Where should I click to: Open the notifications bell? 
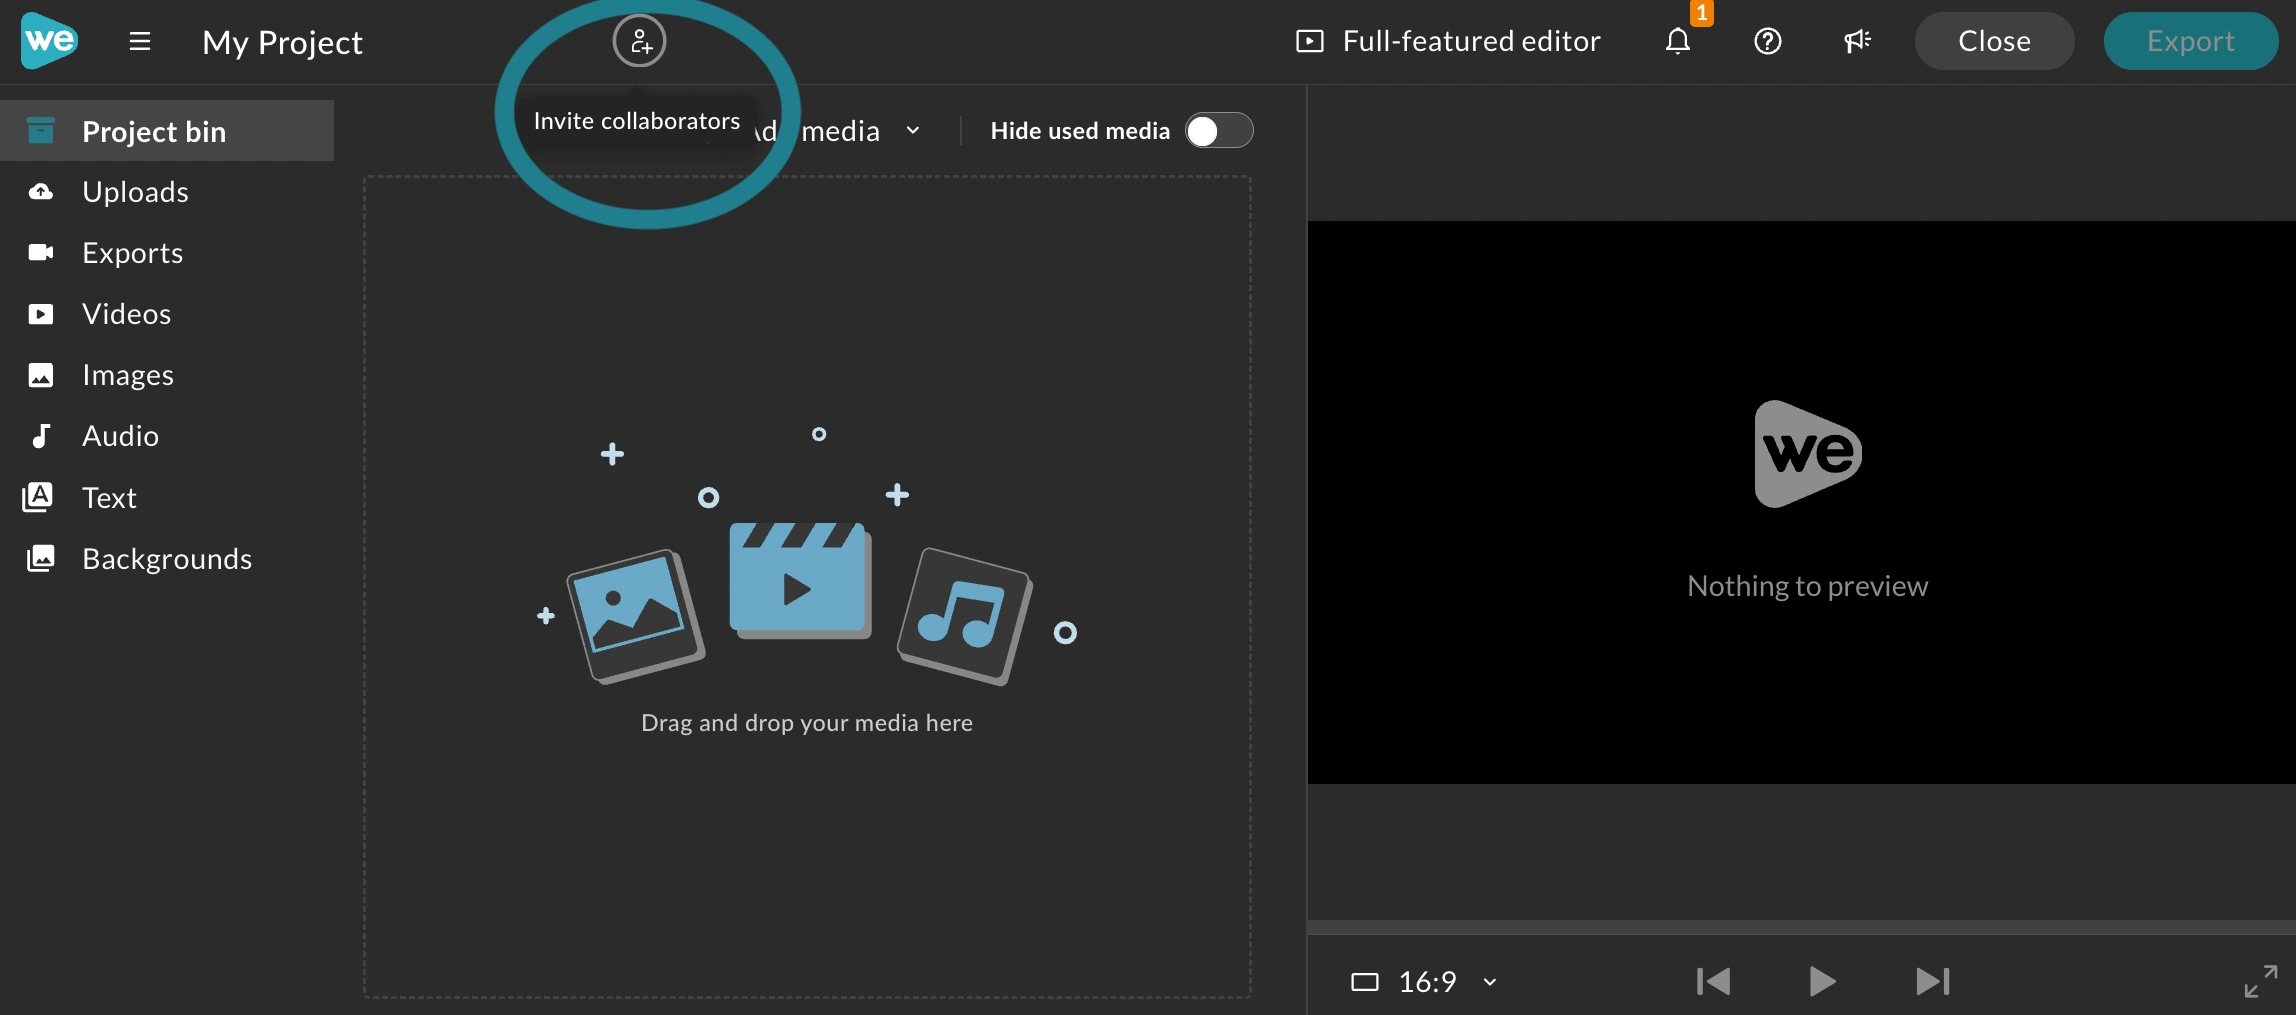click(x=1678, y=41)
